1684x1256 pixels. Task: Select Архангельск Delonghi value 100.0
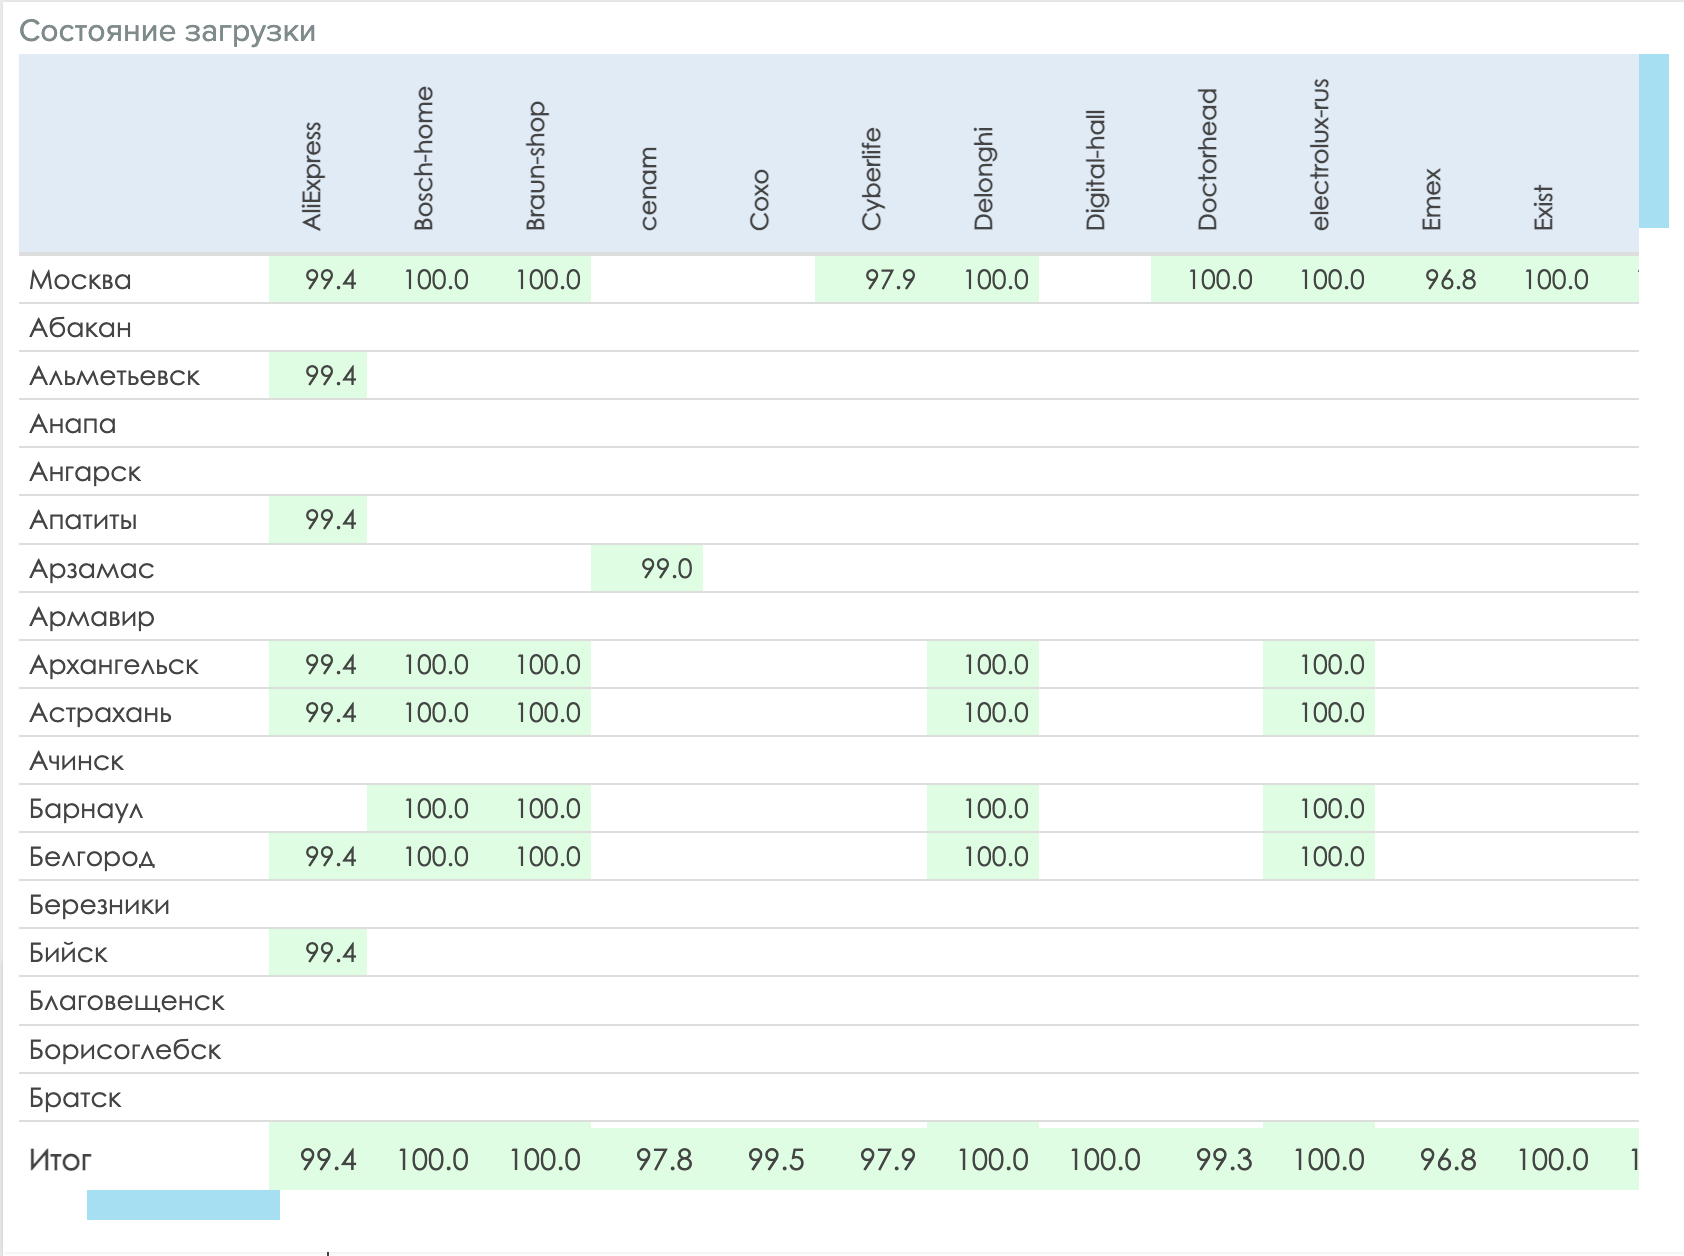996,665
